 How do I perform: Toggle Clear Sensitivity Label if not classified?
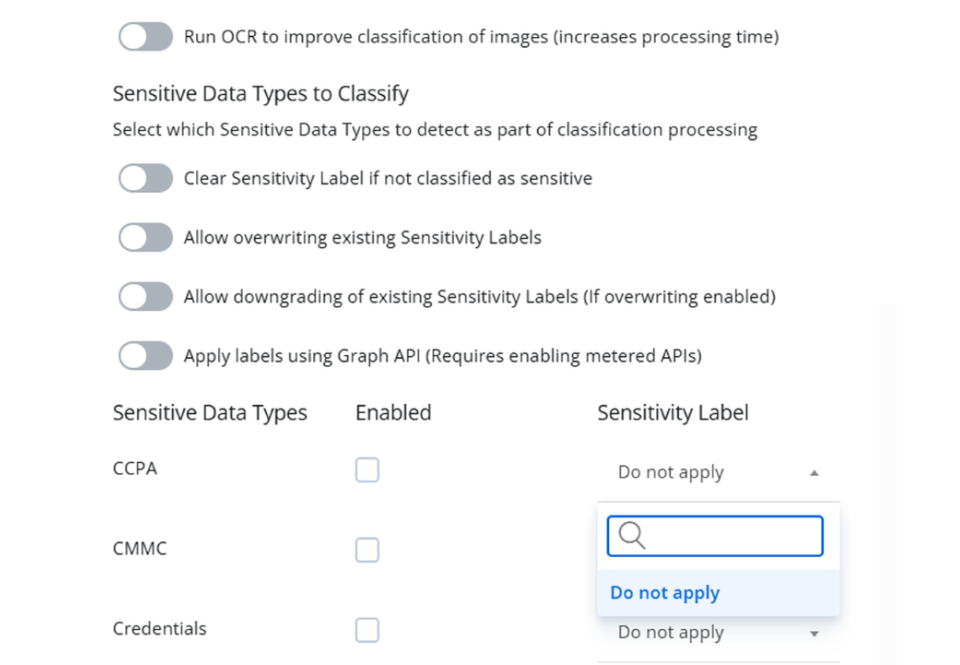145,178
